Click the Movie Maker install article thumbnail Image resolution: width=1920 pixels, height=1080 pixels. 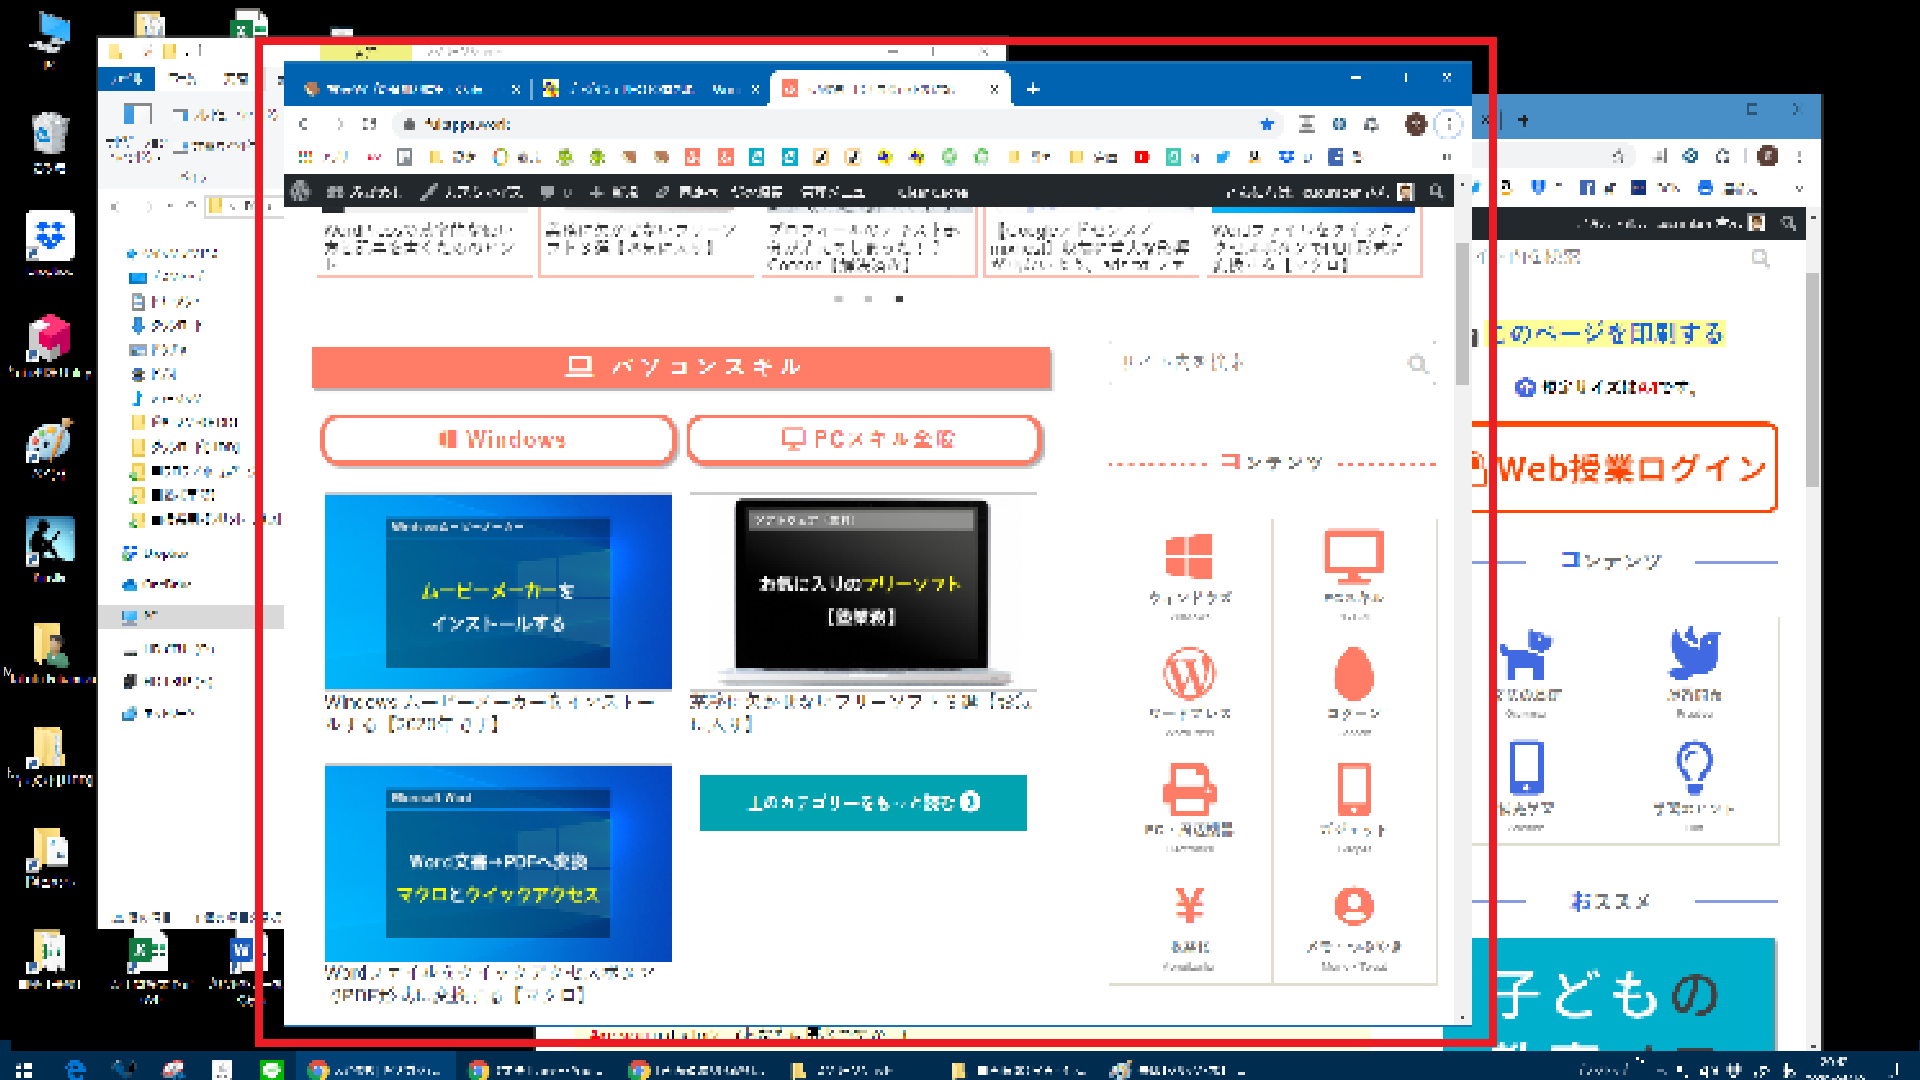click(x=498, y=592)
